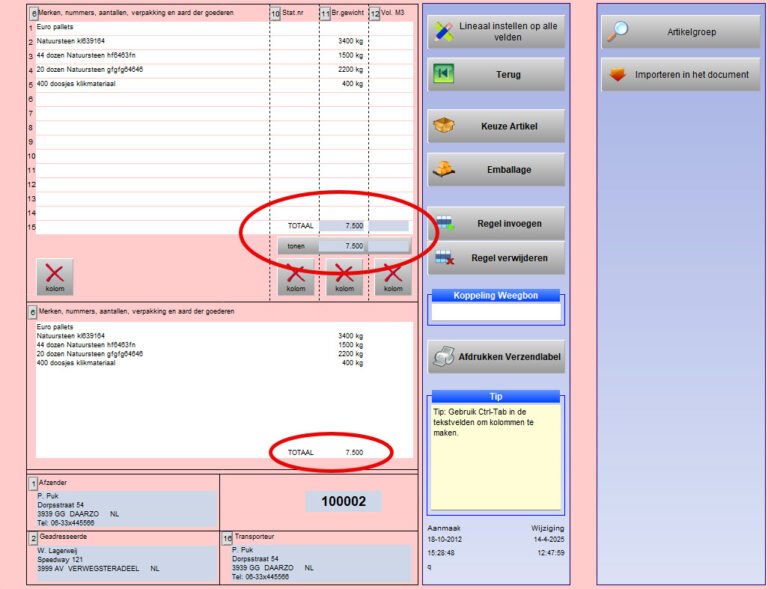Delete a row with Regel verwijderen
The height and width of the screenshot is (589, 768).
pyautogui.click(x=495, y=258)
